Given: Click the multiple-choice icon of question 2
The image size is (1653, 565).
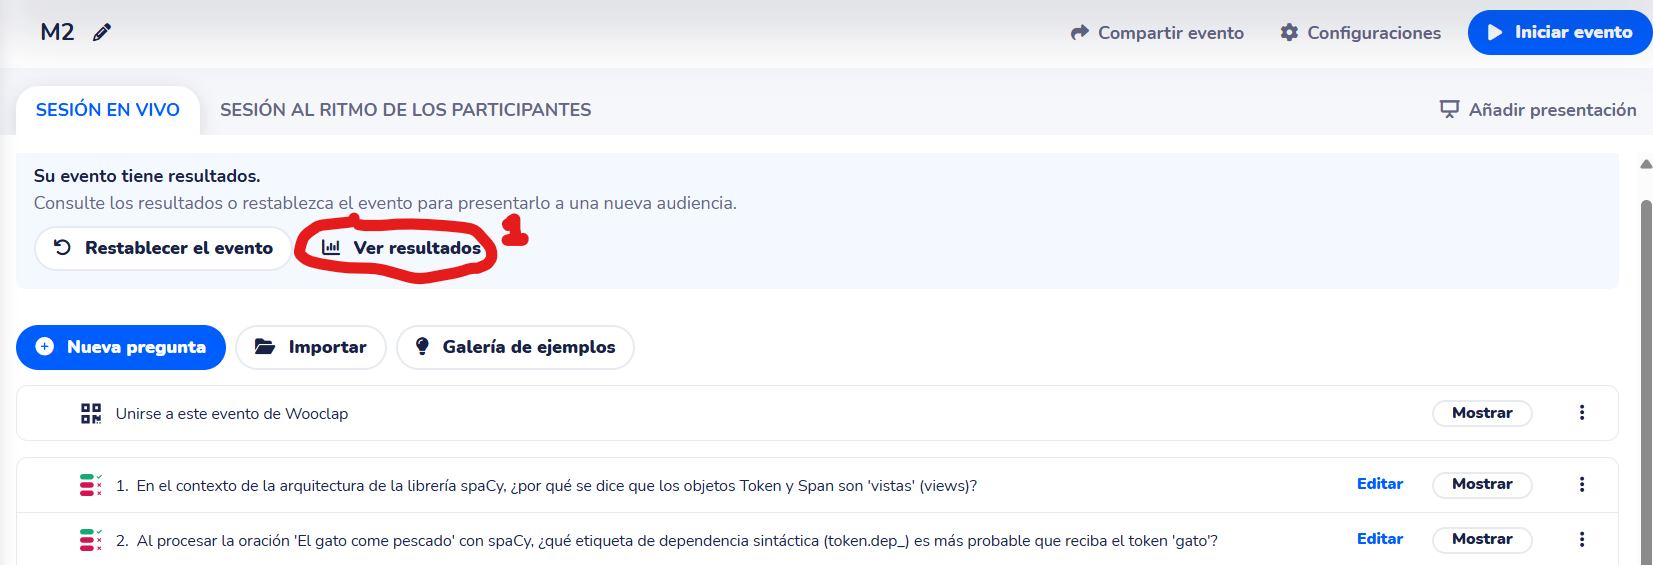Looking at the screenshot, I should [x=91, y=540].
